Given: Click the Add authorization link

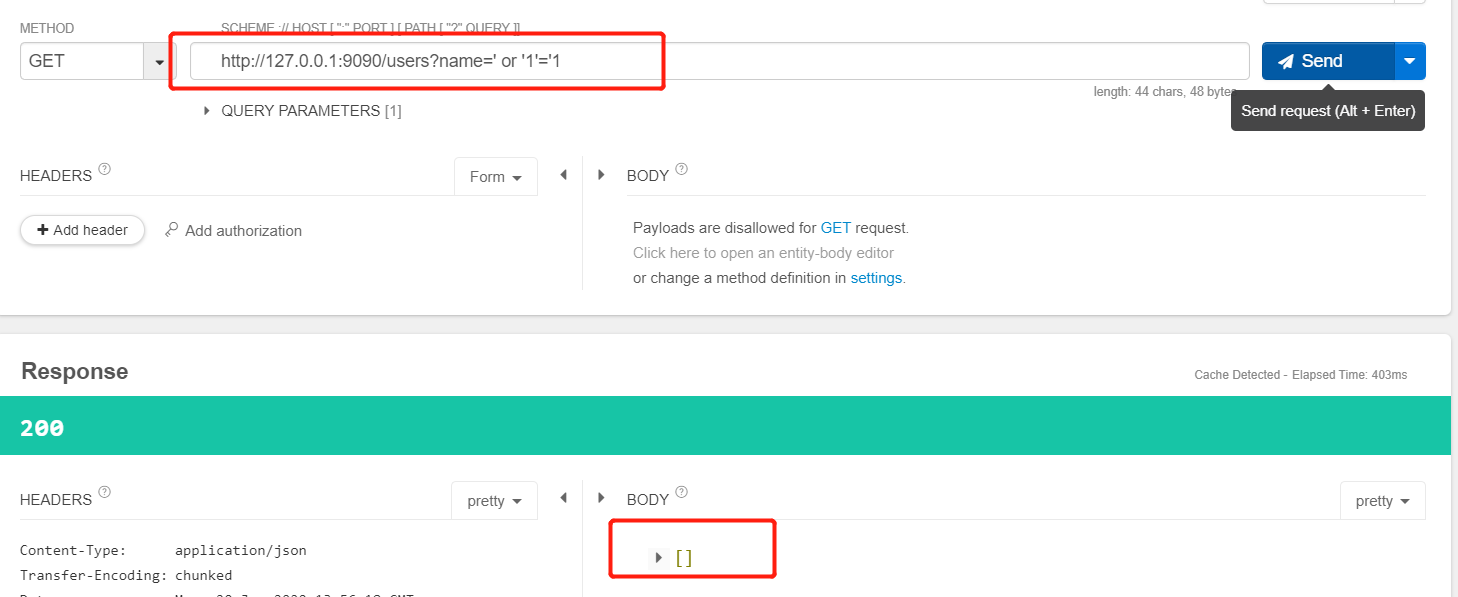Looking at the screenshot, I should tap(233, 231).
